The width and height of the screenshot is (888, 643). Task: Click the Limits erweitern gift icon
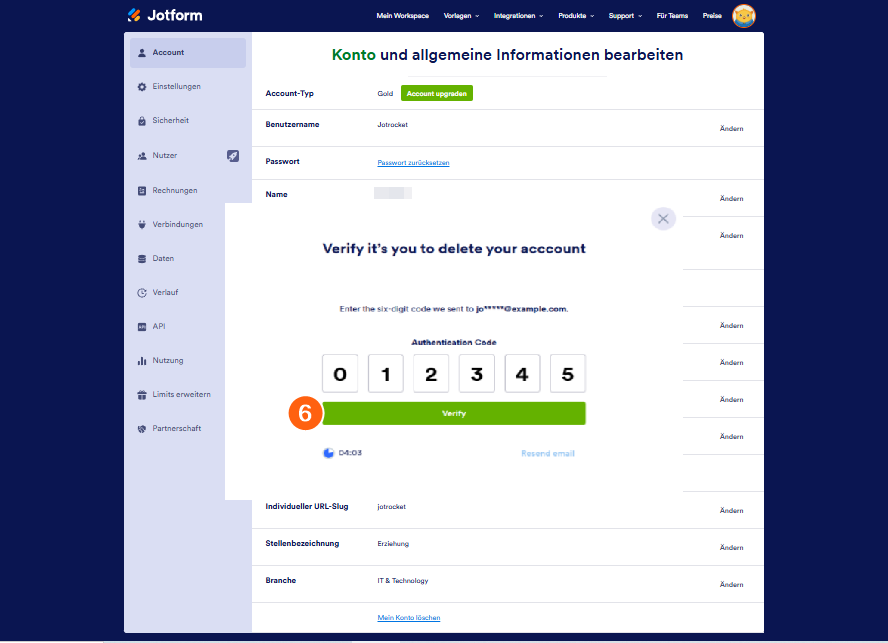click(x=142, y=395)
